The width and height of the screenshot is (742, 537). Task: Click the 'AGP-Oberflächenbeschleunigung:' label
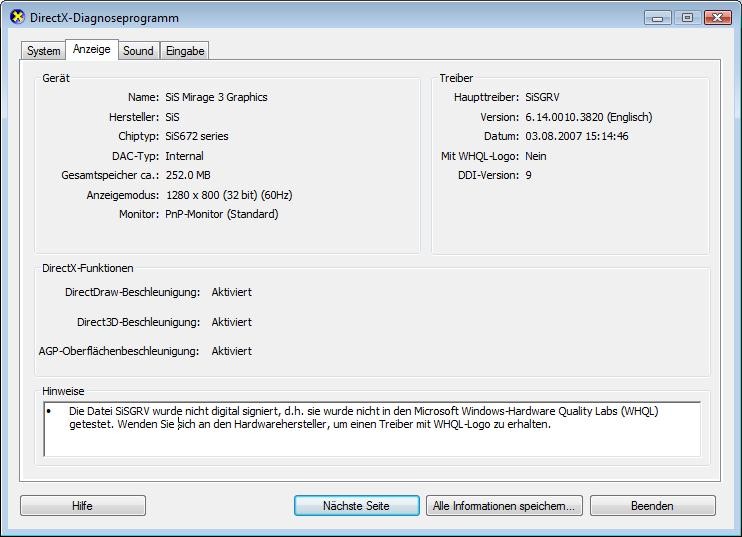(x=119, y=352)
